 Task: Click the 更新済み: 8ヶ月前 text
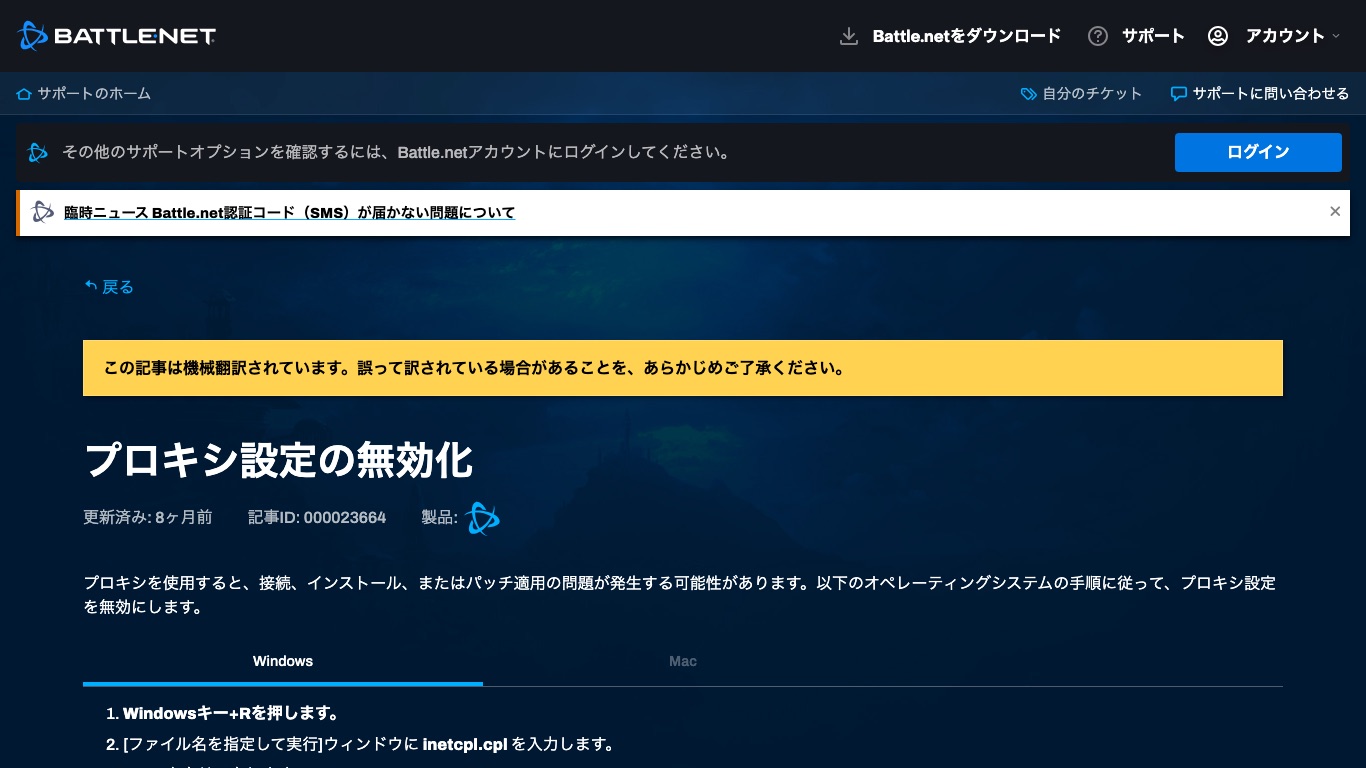(x=148, y=518)
